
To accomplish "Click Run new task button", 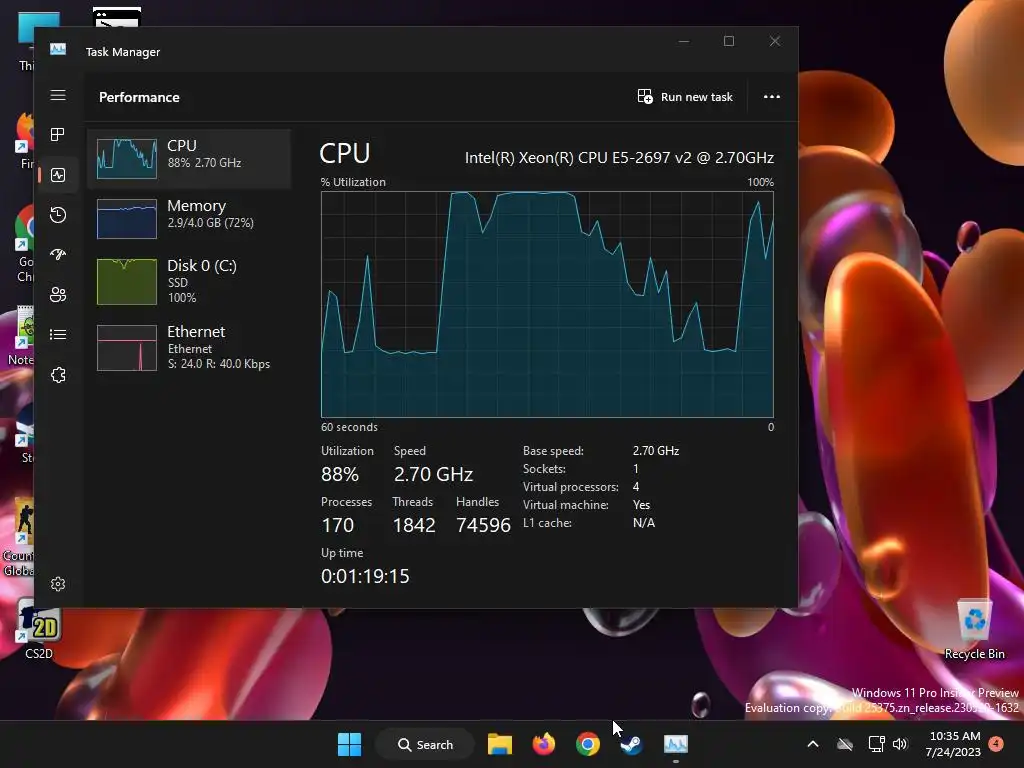I will 685,97.
